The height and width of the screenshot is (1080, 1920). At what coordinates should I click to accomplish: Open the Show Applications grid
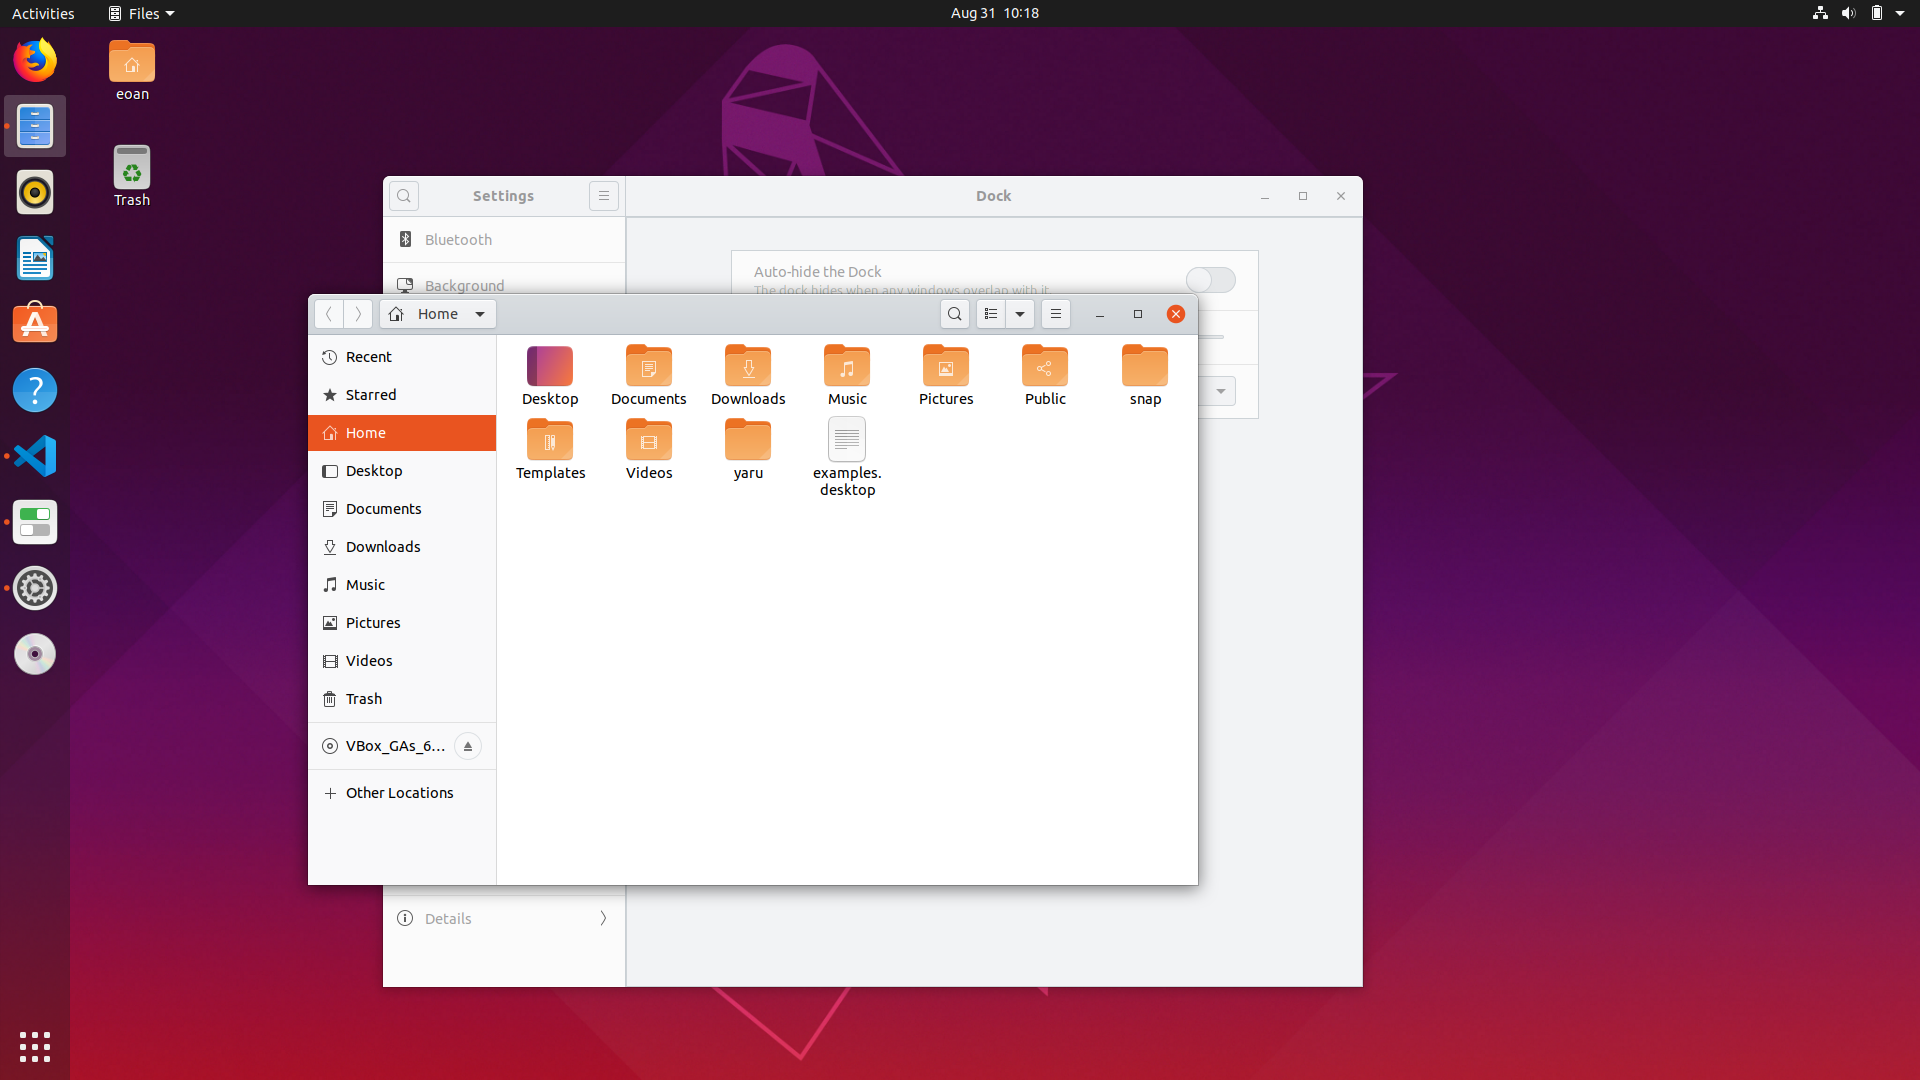pos(35,1046)
